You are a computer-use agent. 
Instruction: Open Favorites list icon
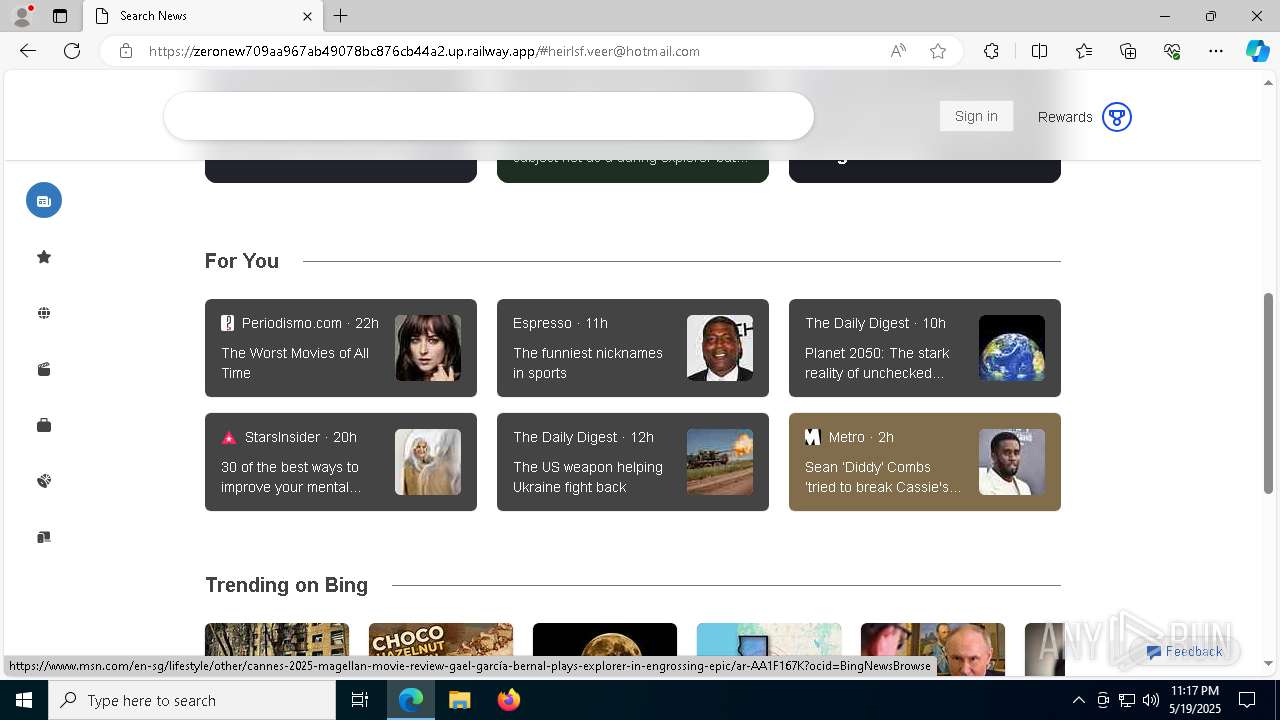[1084, 51]
